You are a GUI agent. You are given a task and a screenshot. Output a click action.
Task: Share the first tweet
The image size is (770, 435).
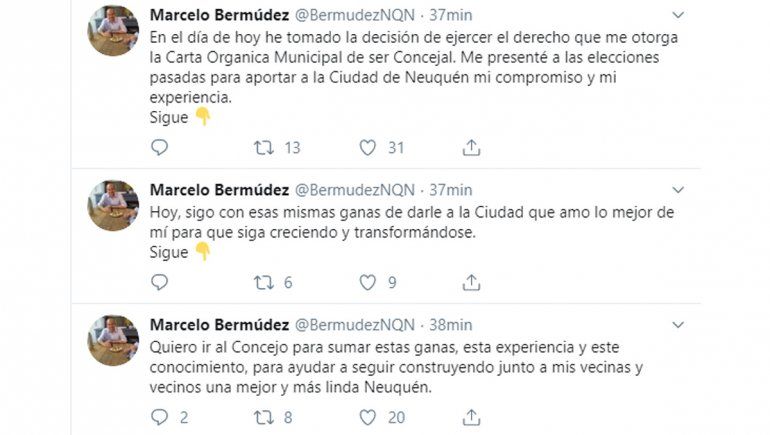tap(471, 148)
